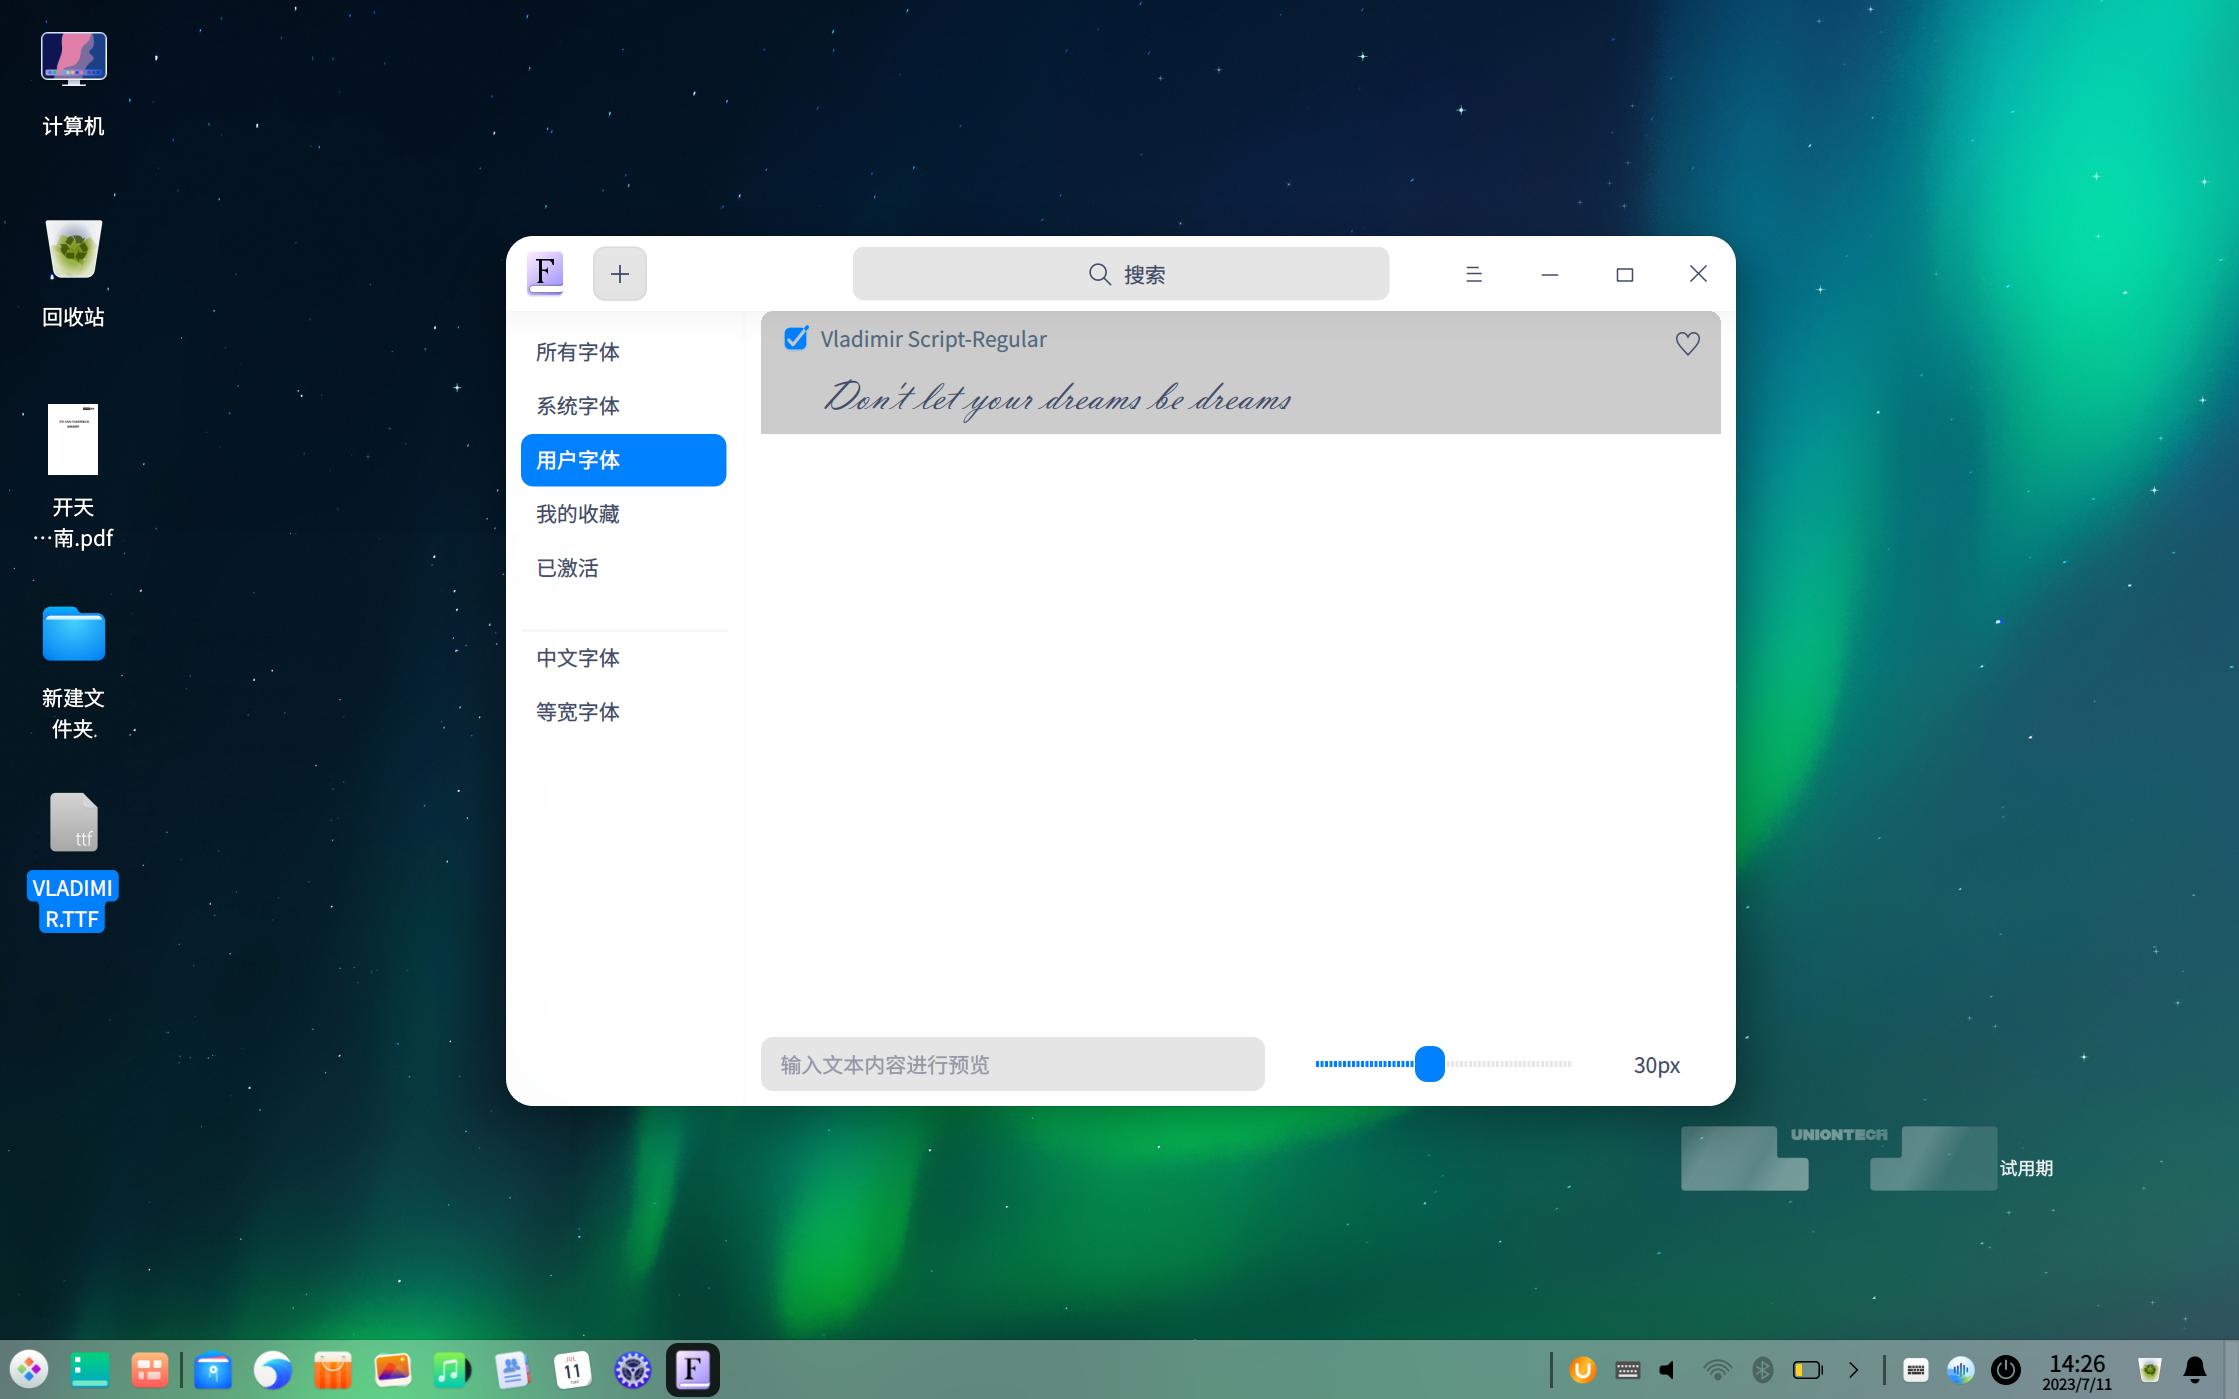Select 系统字体 in the sidebar
The width and height of the screenshot is (2239, 1399).
pos(578,406)
